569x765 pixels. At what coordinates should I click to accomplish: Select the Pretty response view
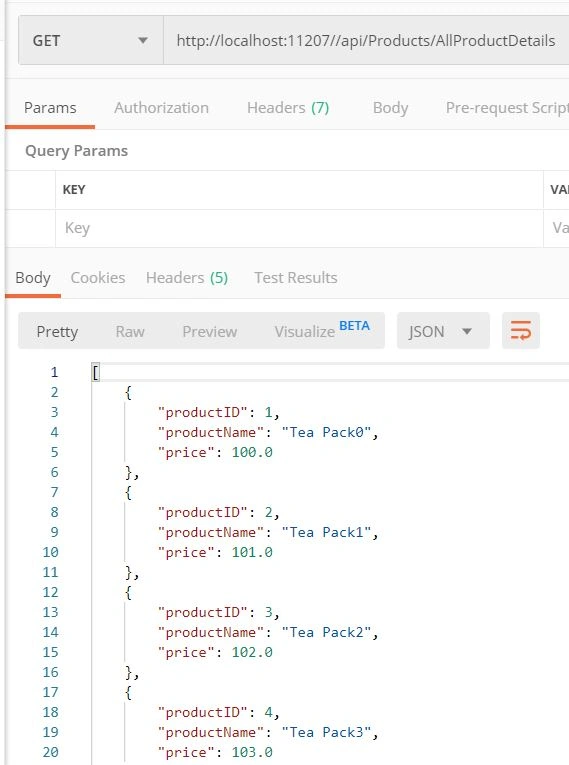coord(57,332)
